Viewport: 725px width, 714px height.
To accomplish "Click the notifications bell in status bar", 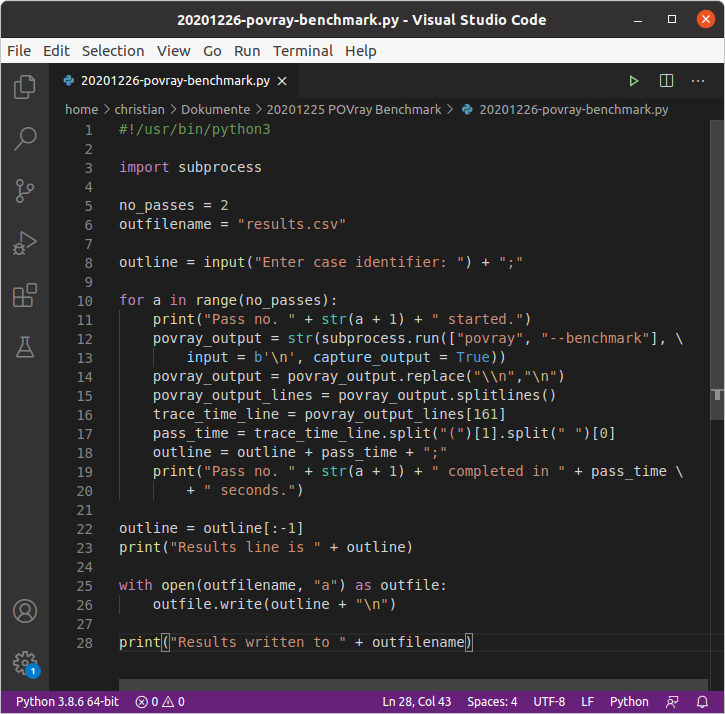I will tap(703, 702).
